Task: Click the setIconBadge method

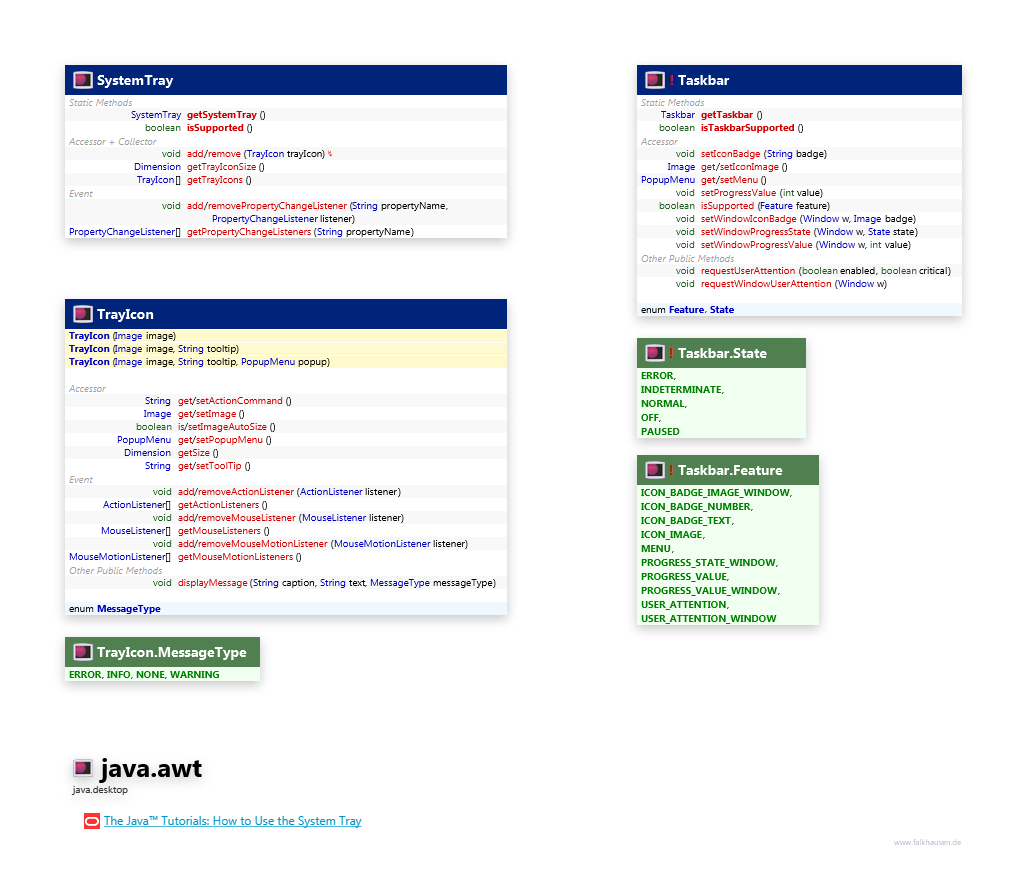Action: click(730, 154)
